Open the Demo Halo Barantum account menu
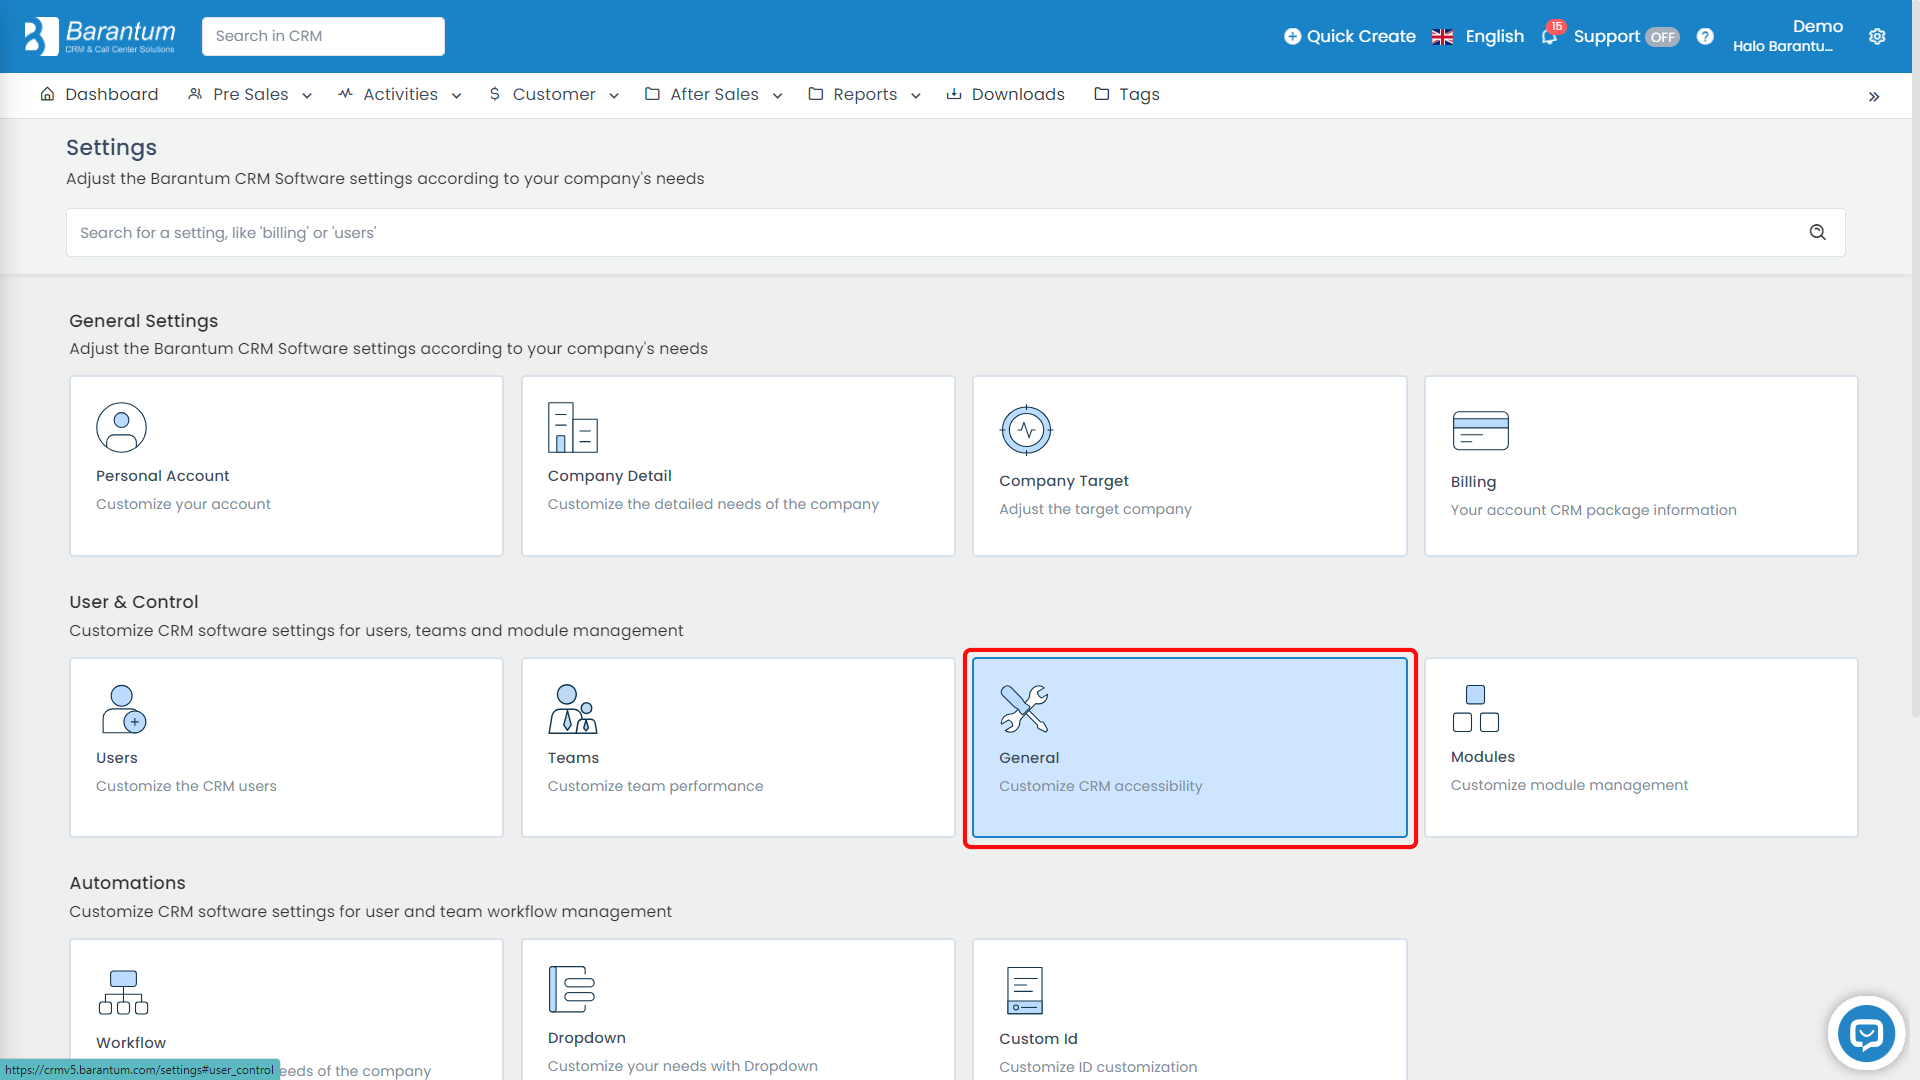Screen dimensions: 1920x1080 [x=1787, y=36]
